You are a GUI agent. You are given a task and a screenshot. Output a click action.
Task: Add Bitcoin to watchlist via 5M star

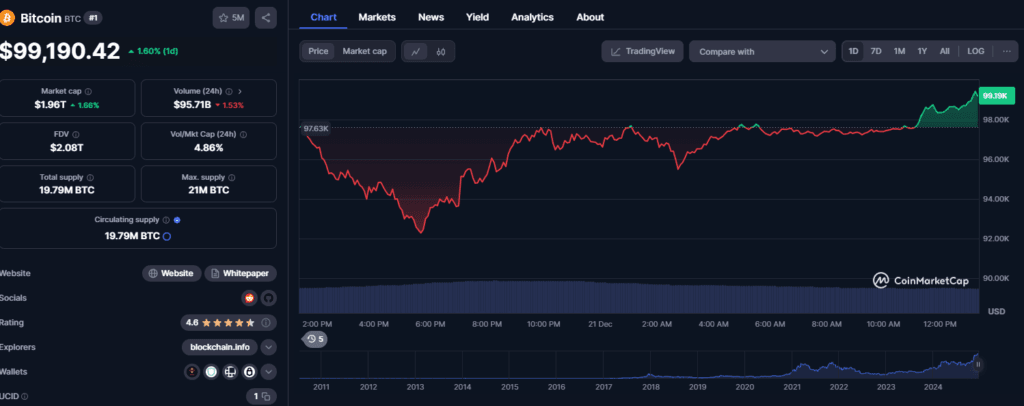tap(231, 18)
